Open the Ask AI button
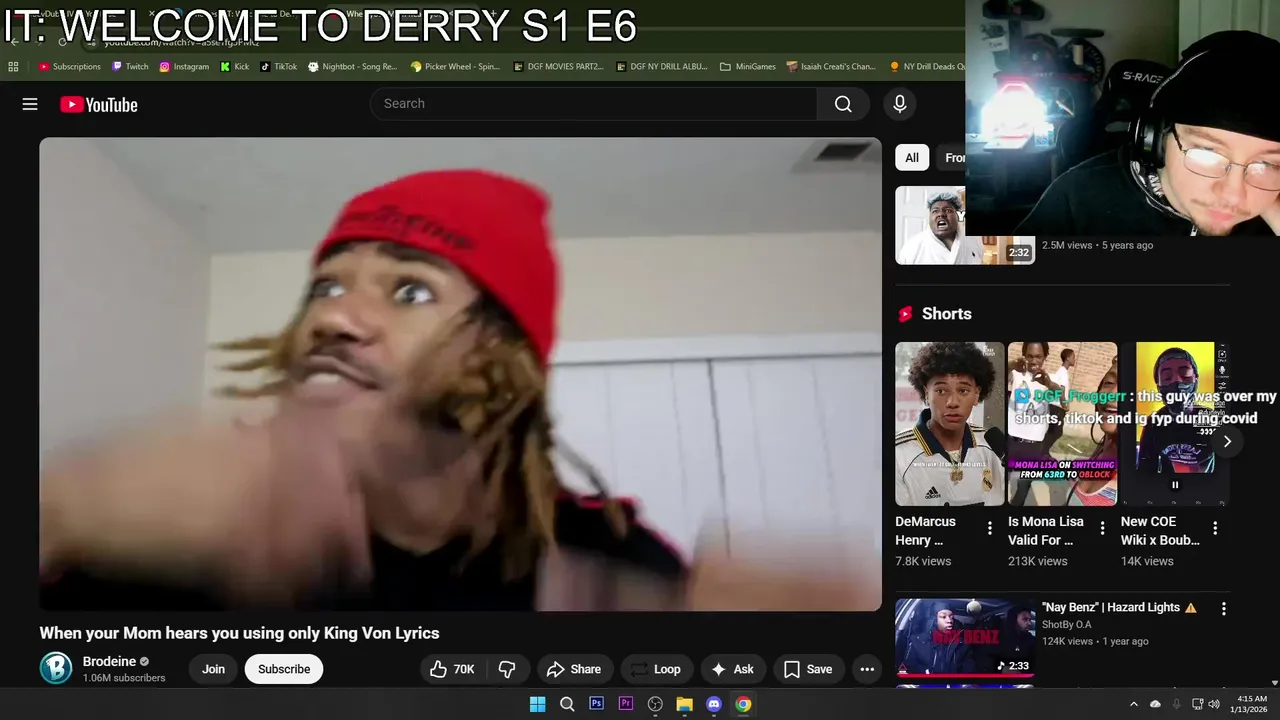Screen dimensions: 1280x720 (732, 669)
